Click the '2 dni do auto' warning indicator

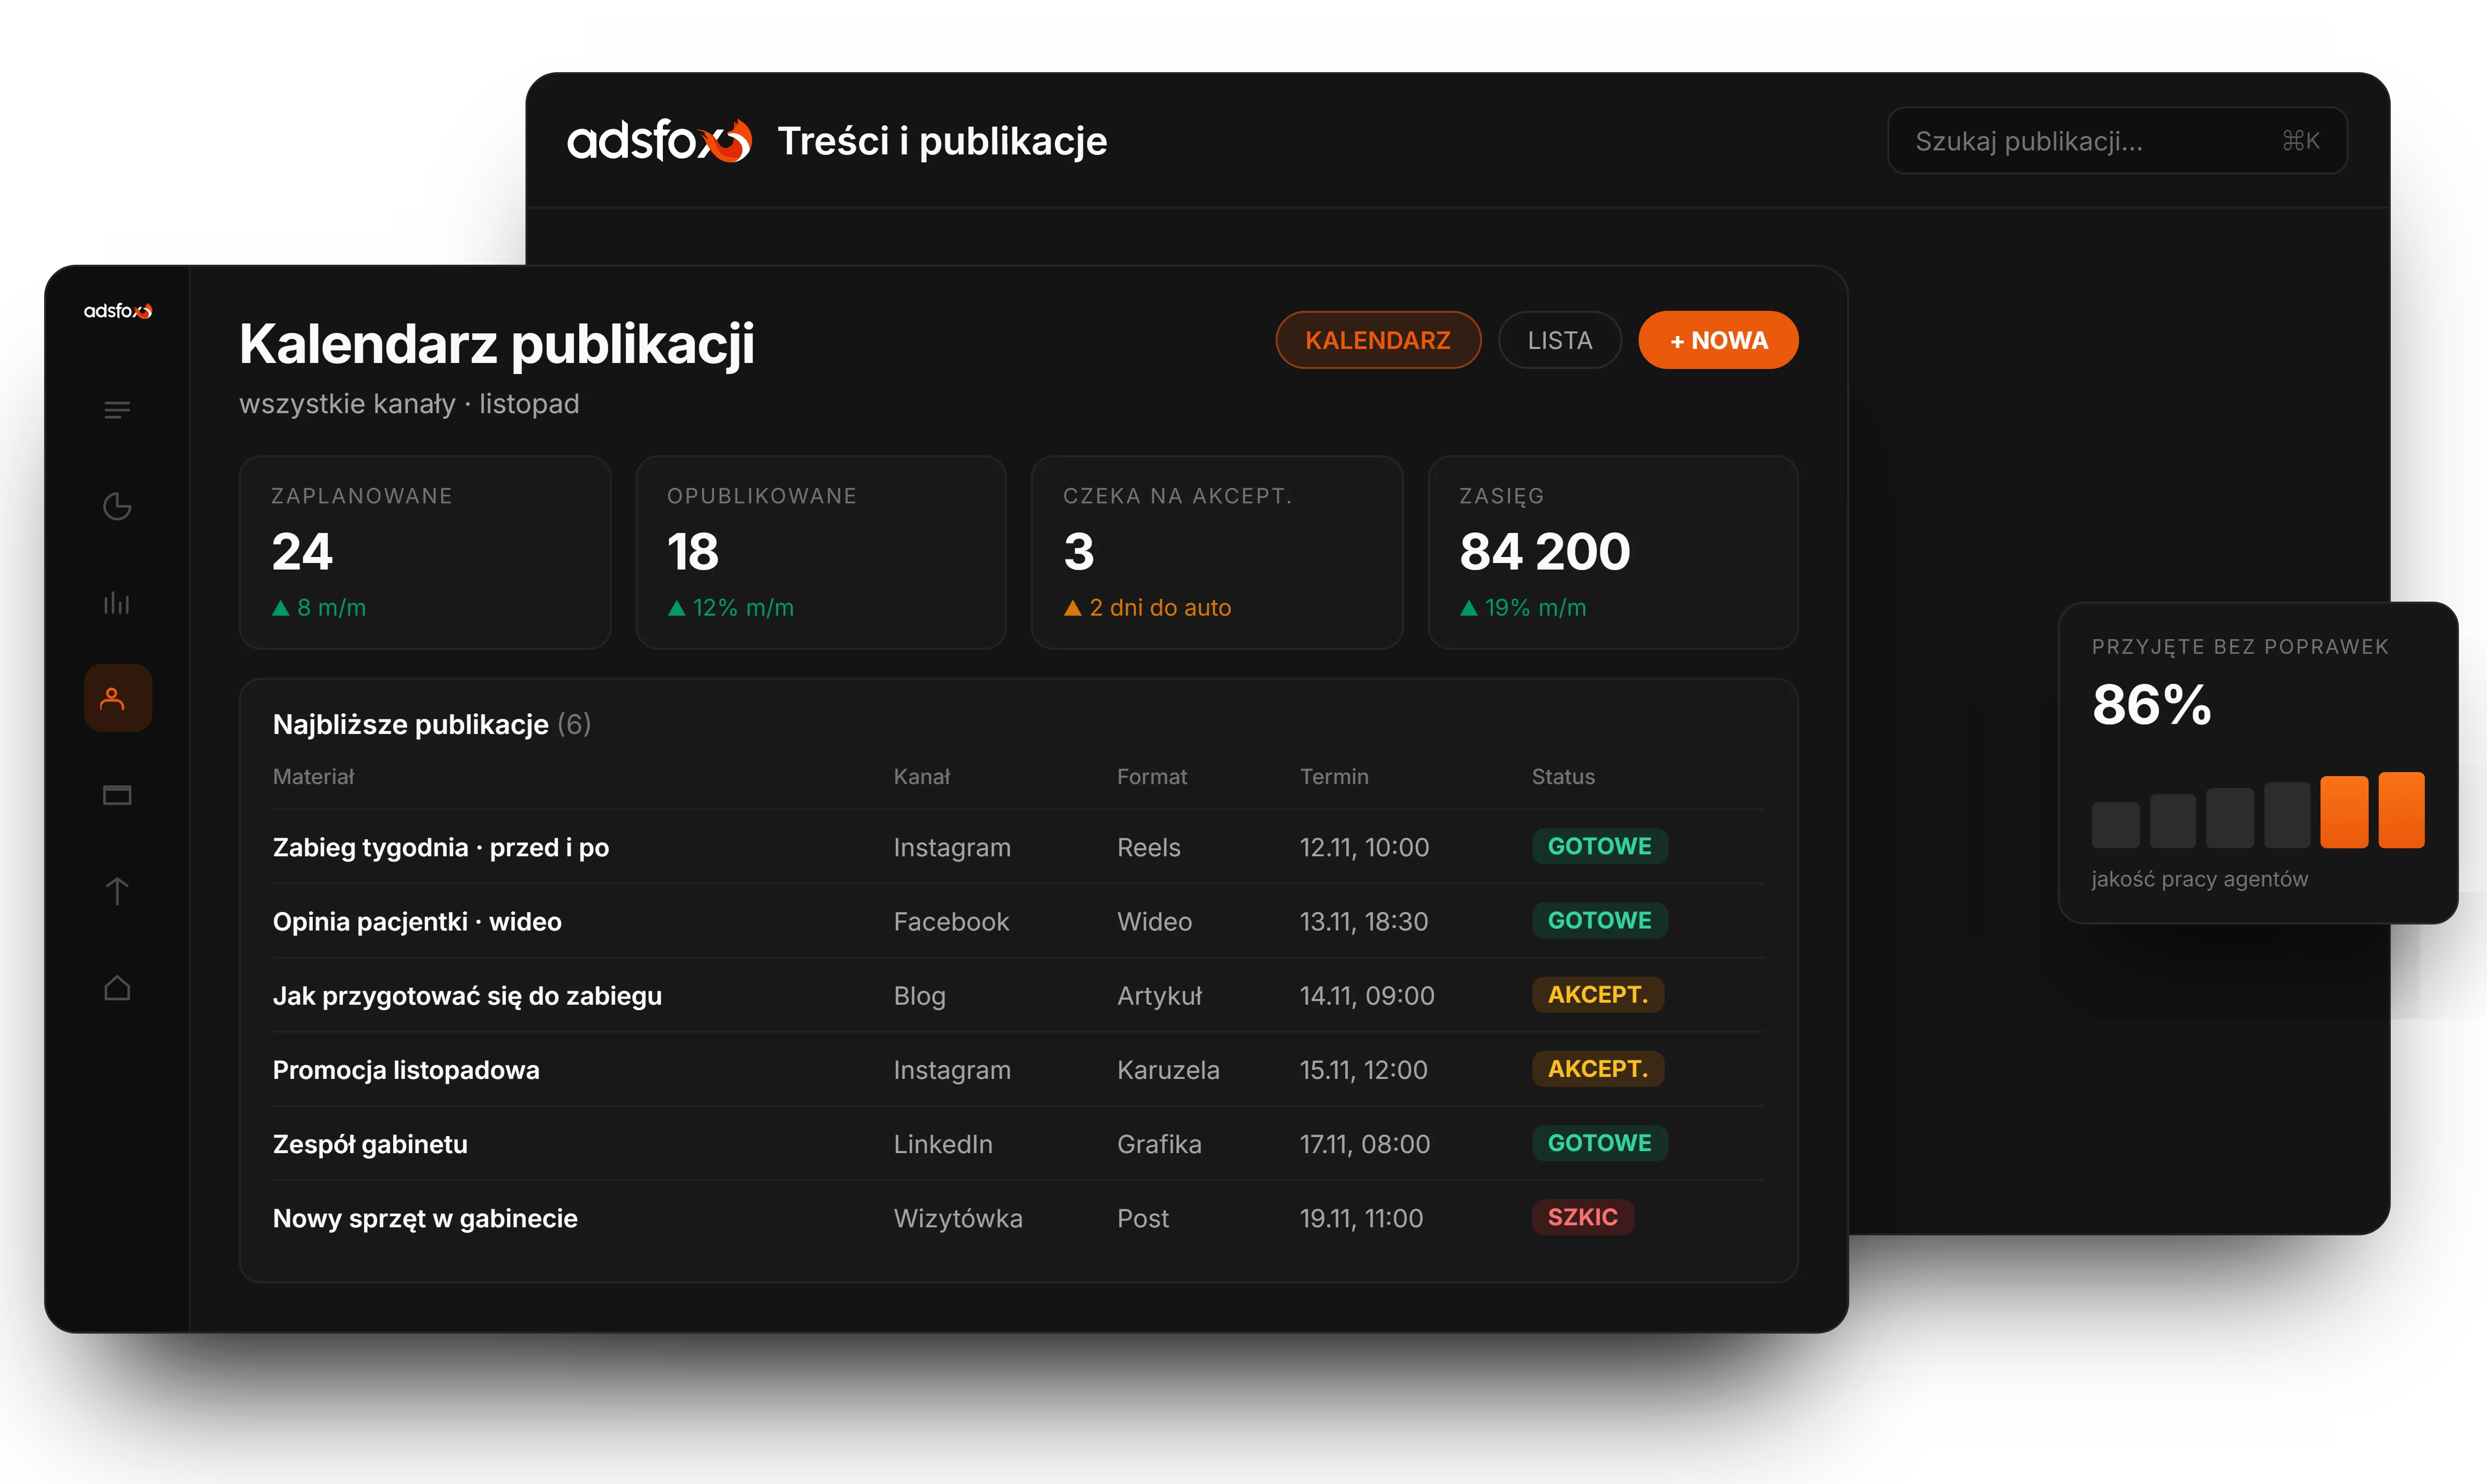[1148, 607]
